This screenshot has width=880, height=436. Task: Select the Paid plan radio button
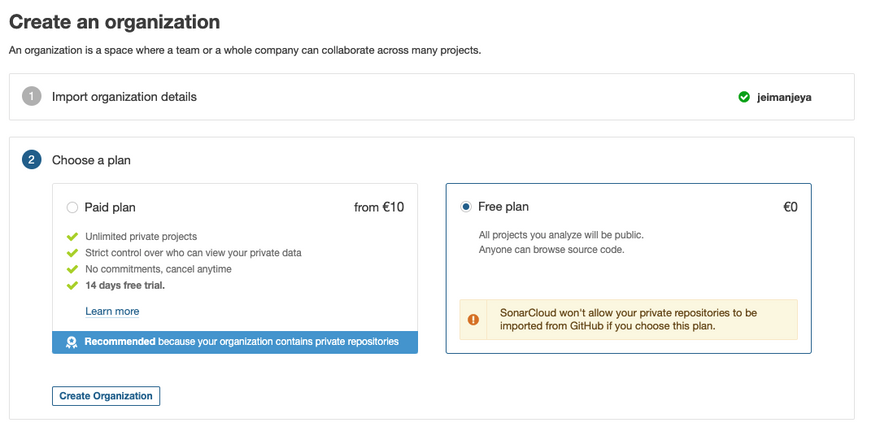pyautogui.click(x=72, y=208)
